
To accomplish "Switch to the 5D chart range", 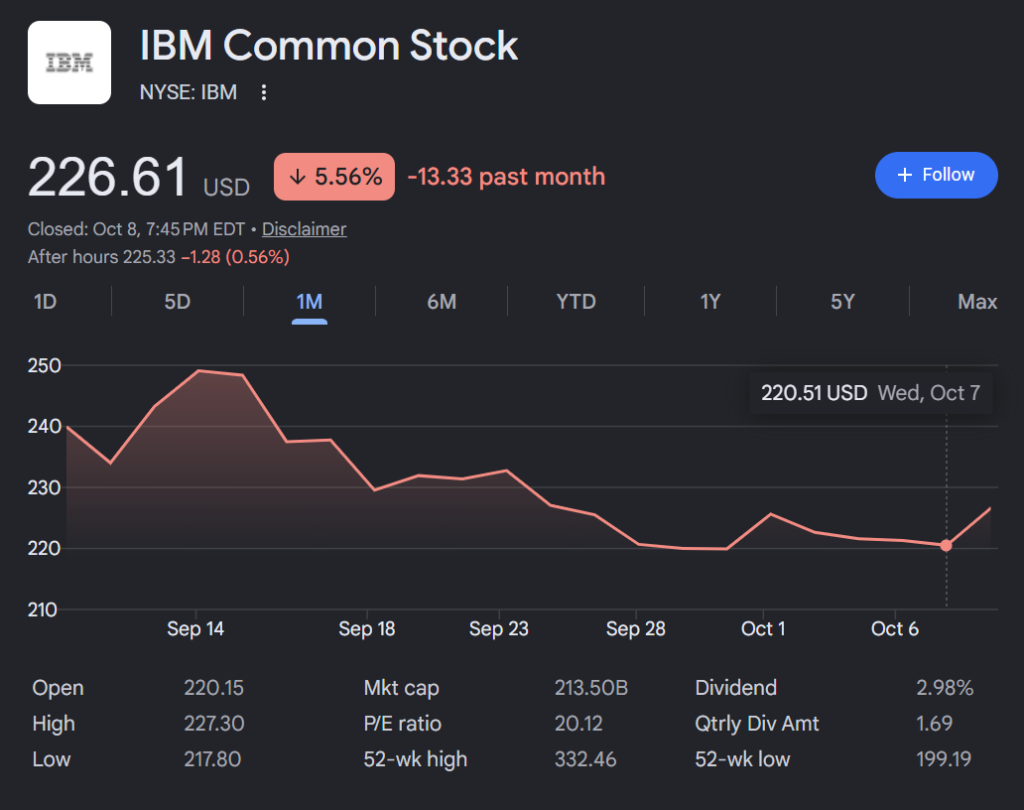I will (177, 302).
